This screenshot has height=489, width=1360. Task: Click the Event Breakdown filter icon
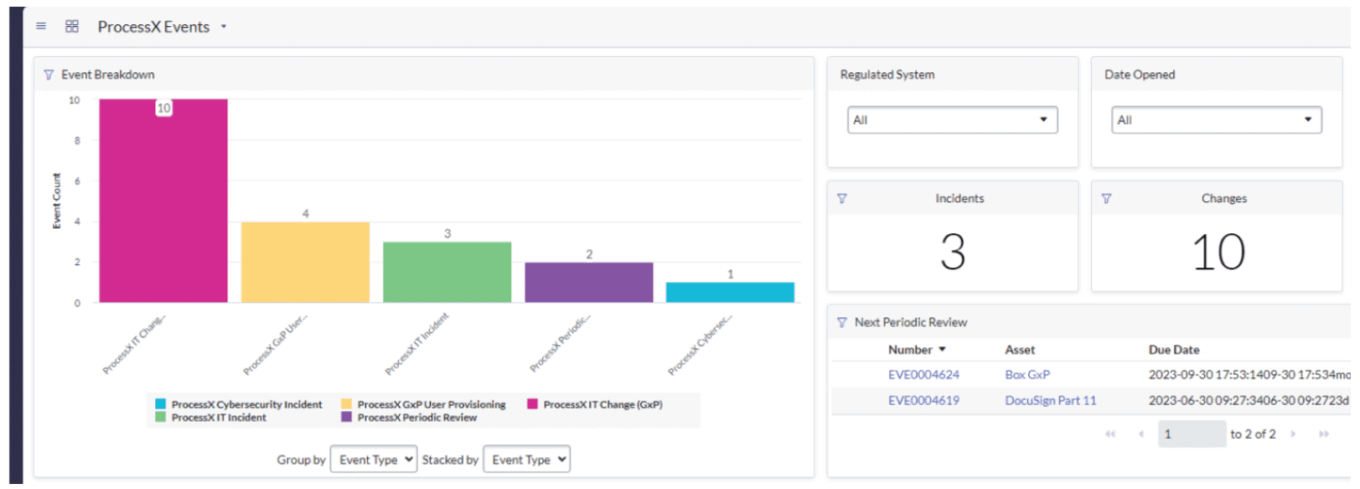pyautogui.click(x=48, y=75)
